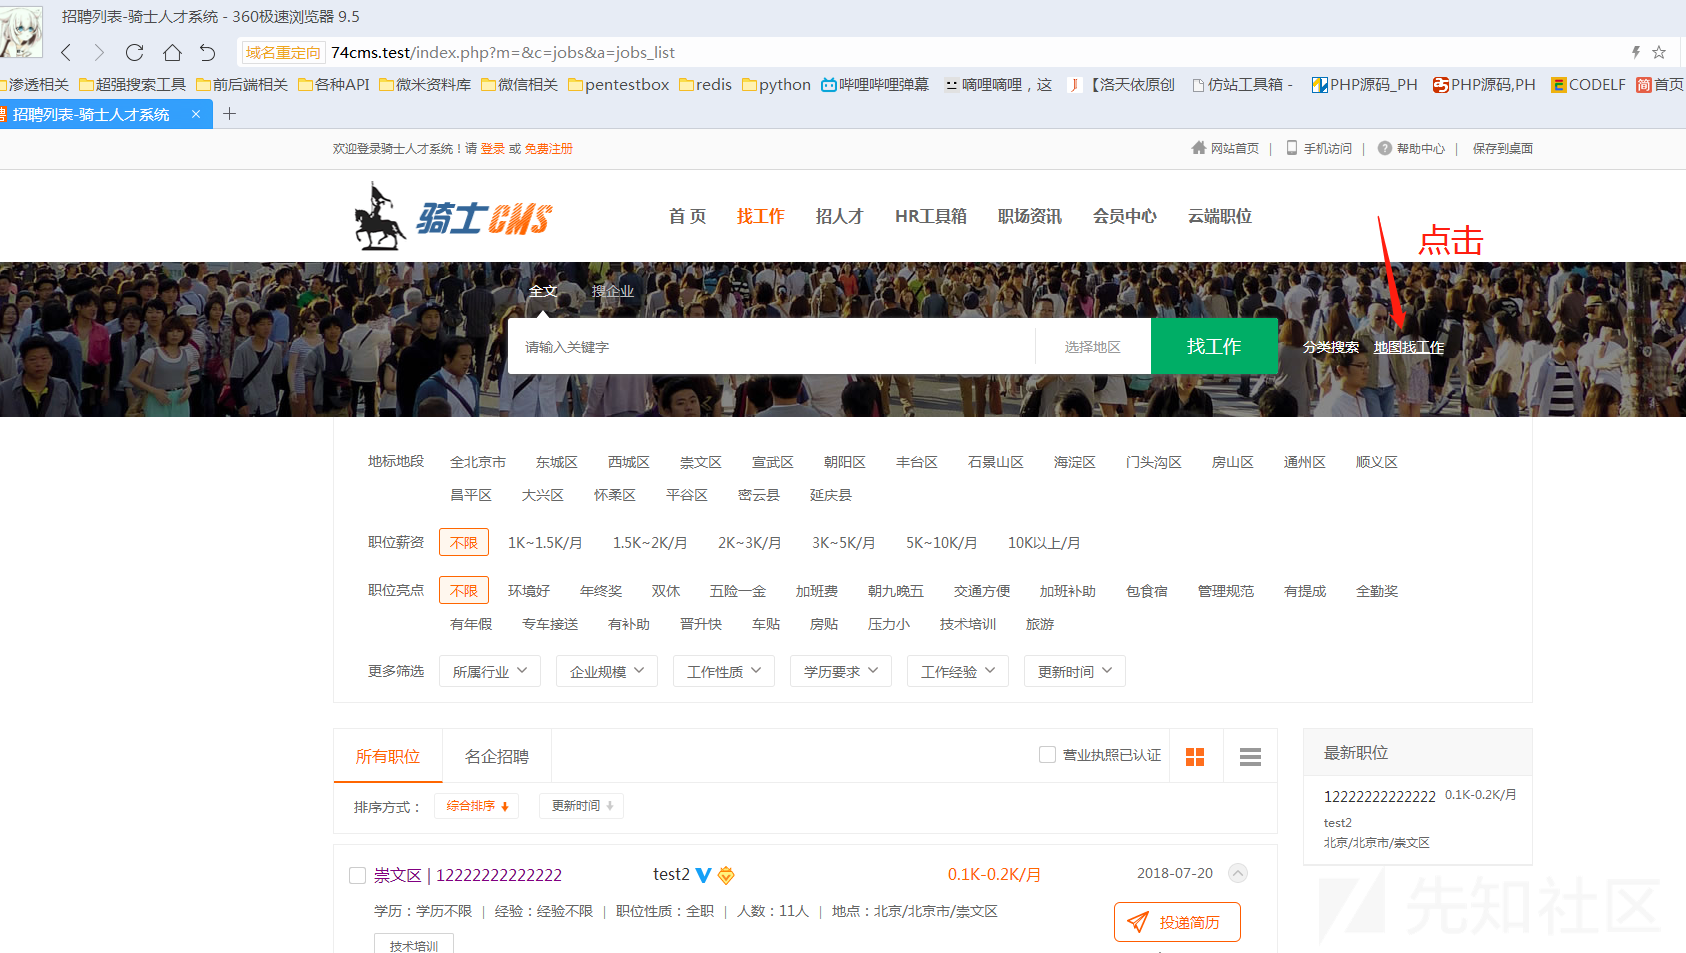Open the 帮助中心 help icon link

[x=1411, y=148]
